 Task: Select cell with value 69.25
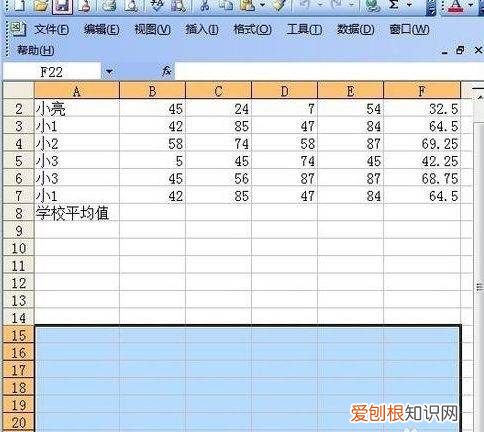pos(422,144)
